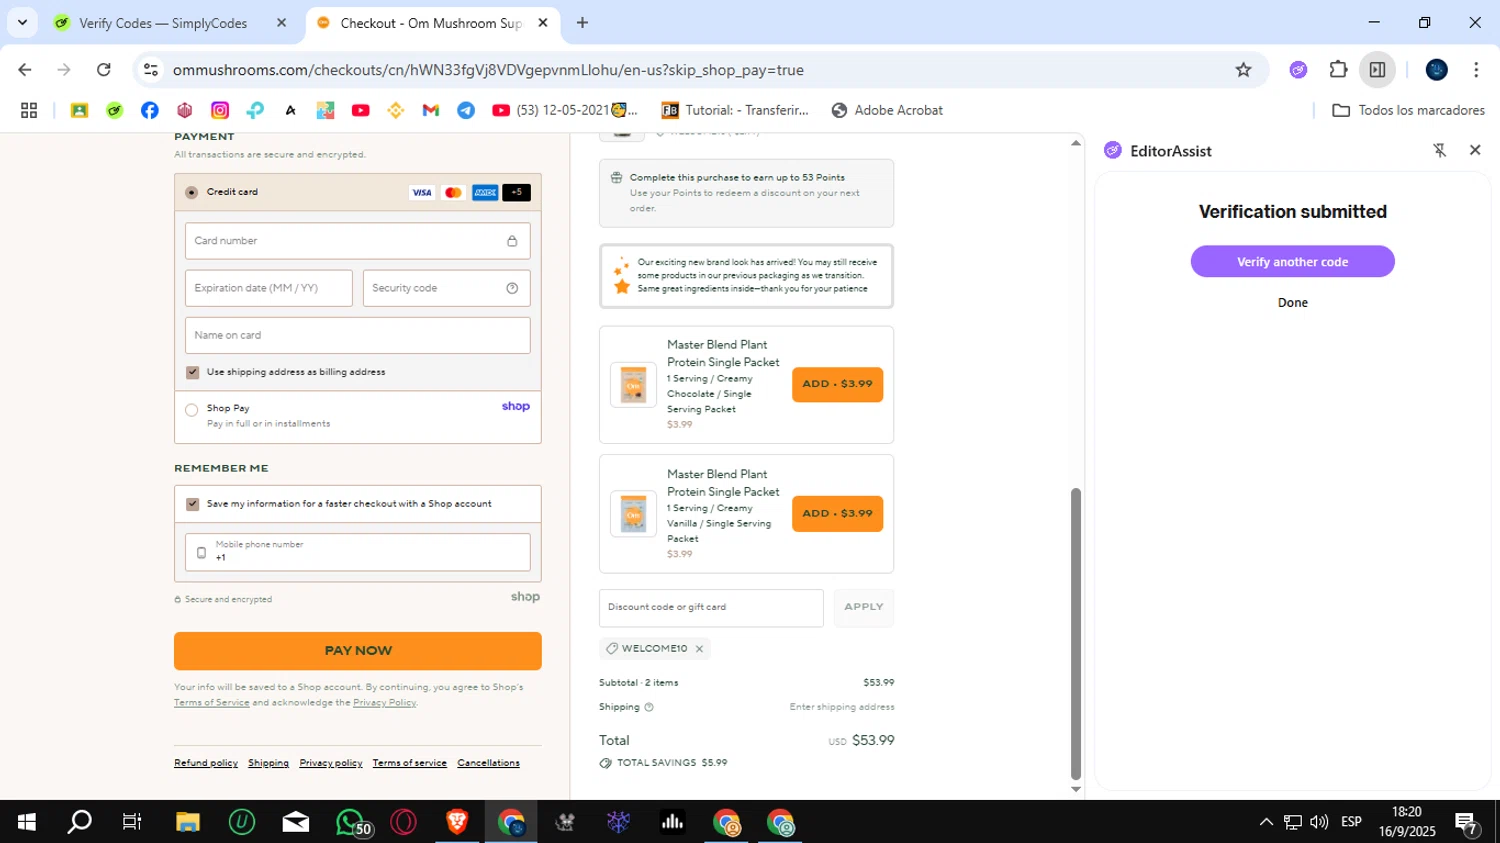Open the Telegram bookmark
1500x843 pixels.
click(466, 111)
